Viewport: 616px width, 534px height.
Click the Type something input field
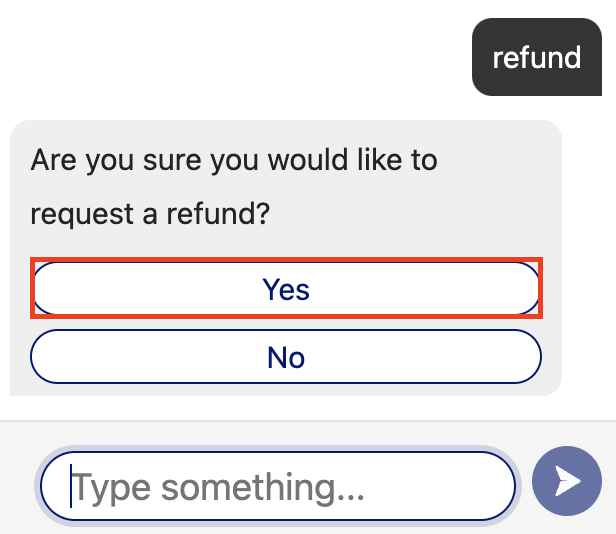[x=277, y=487]
